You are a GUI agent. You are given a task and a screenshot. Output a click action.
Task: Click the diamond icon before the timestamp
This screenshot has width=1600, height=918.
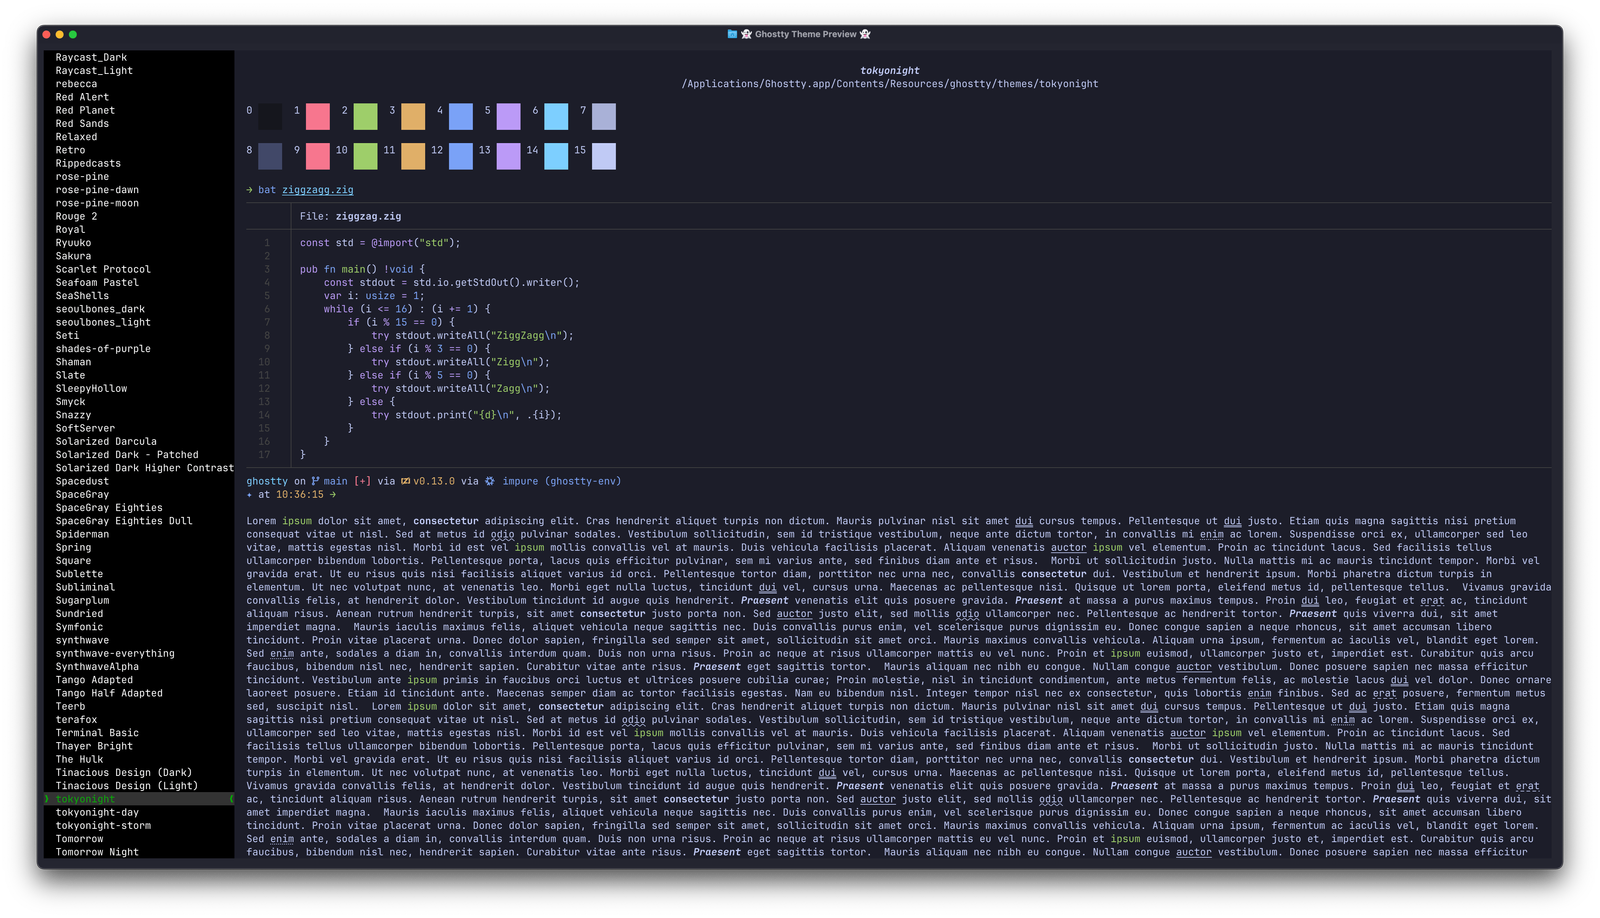click(250, 494)
